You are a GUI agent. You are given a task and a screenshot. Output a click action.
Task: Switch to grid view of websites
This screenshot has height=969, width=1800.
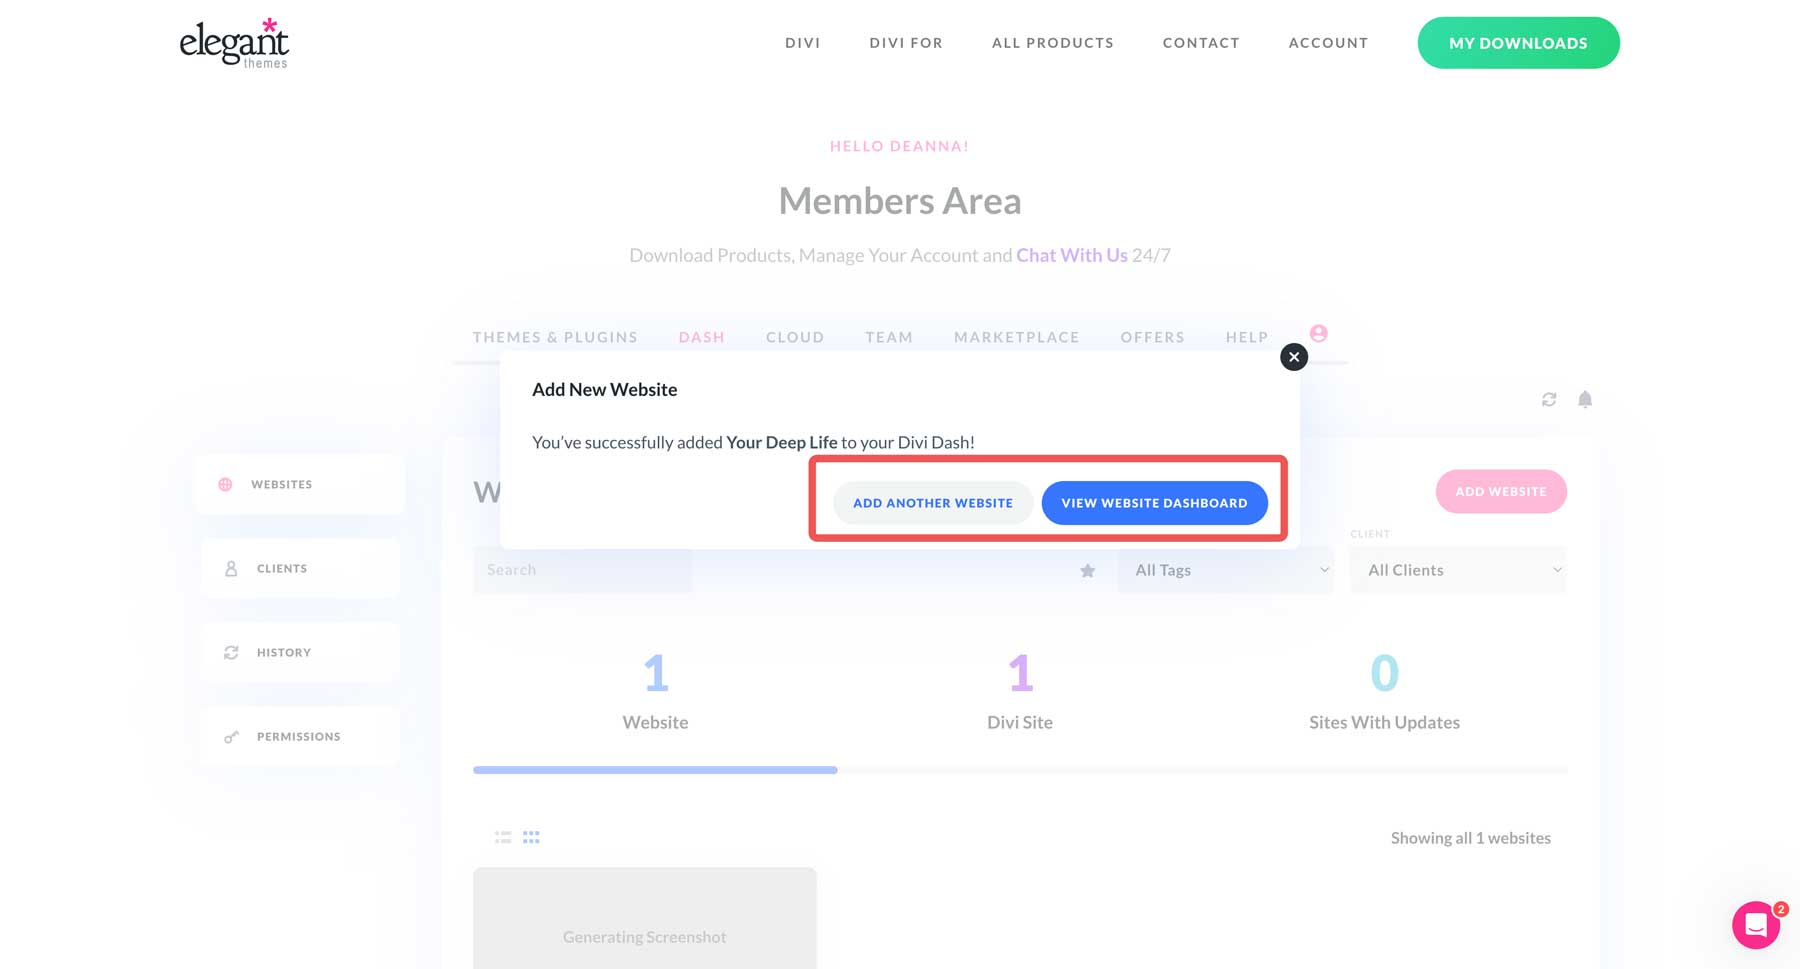point(531,836)
